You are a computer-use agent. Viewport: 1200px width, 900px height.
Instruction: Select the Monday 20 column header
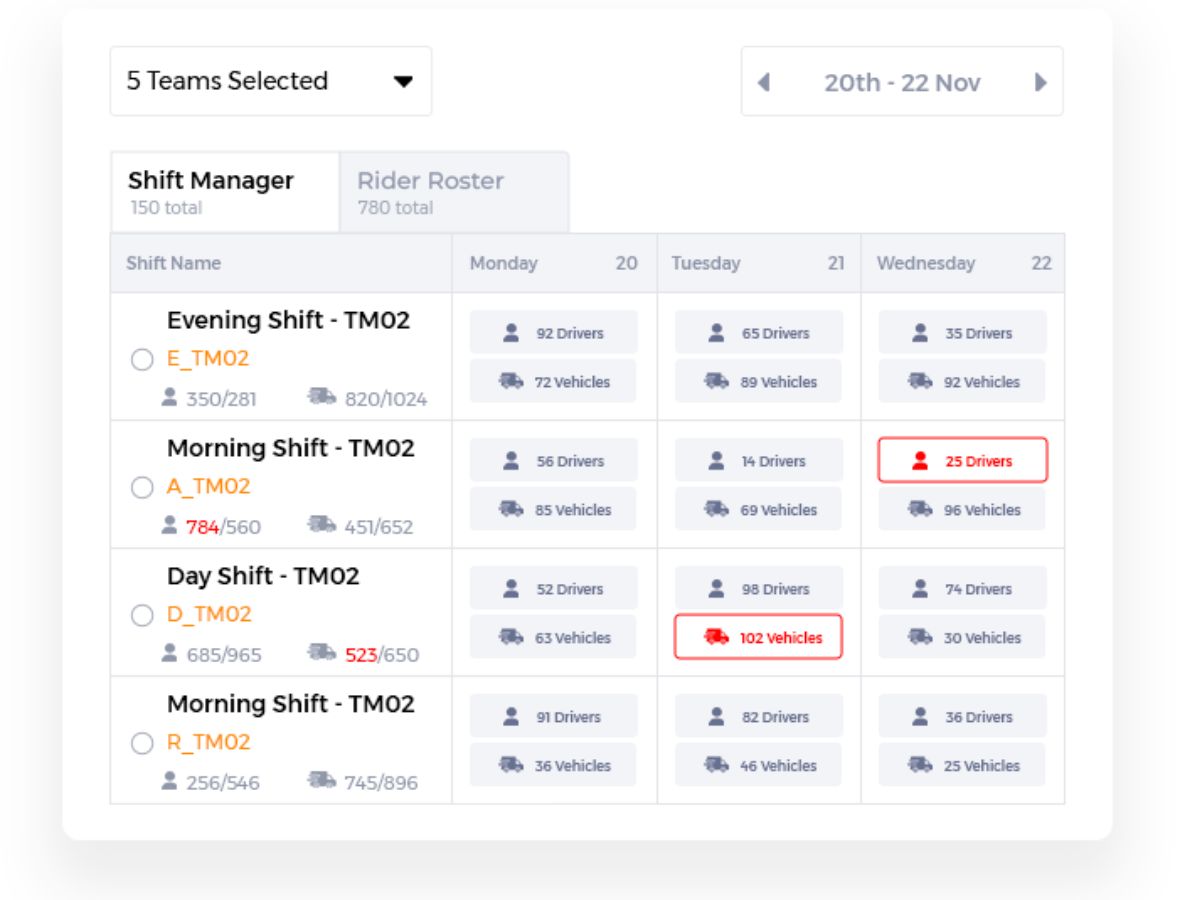point(554,263)
